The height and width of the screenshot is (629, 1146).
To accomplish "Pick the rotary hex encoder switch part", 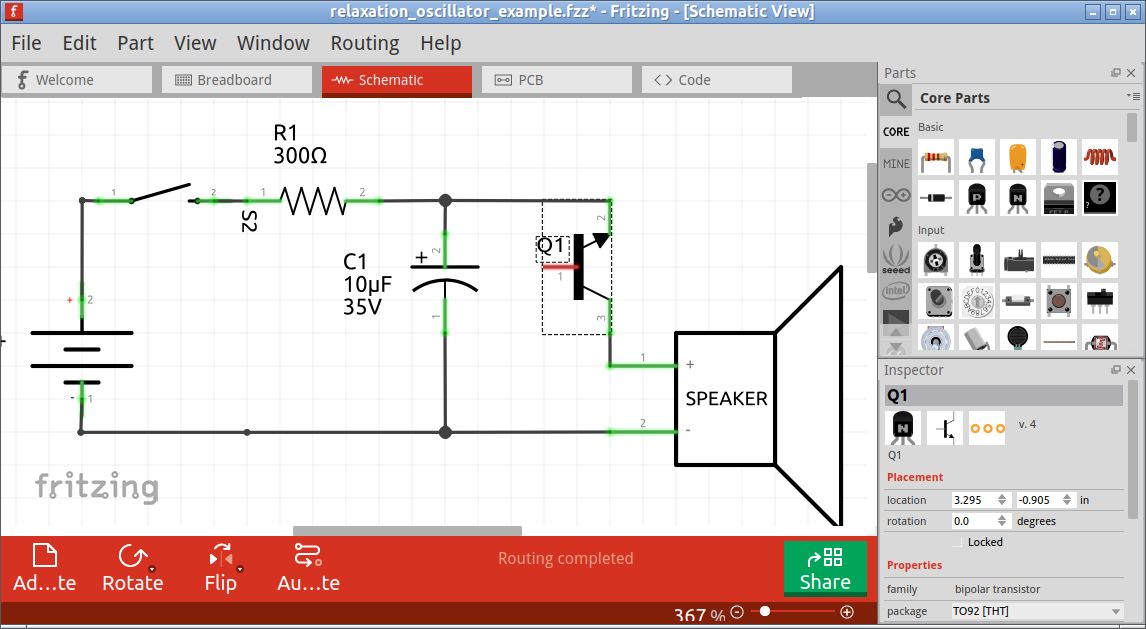I will tap(977, 301).
